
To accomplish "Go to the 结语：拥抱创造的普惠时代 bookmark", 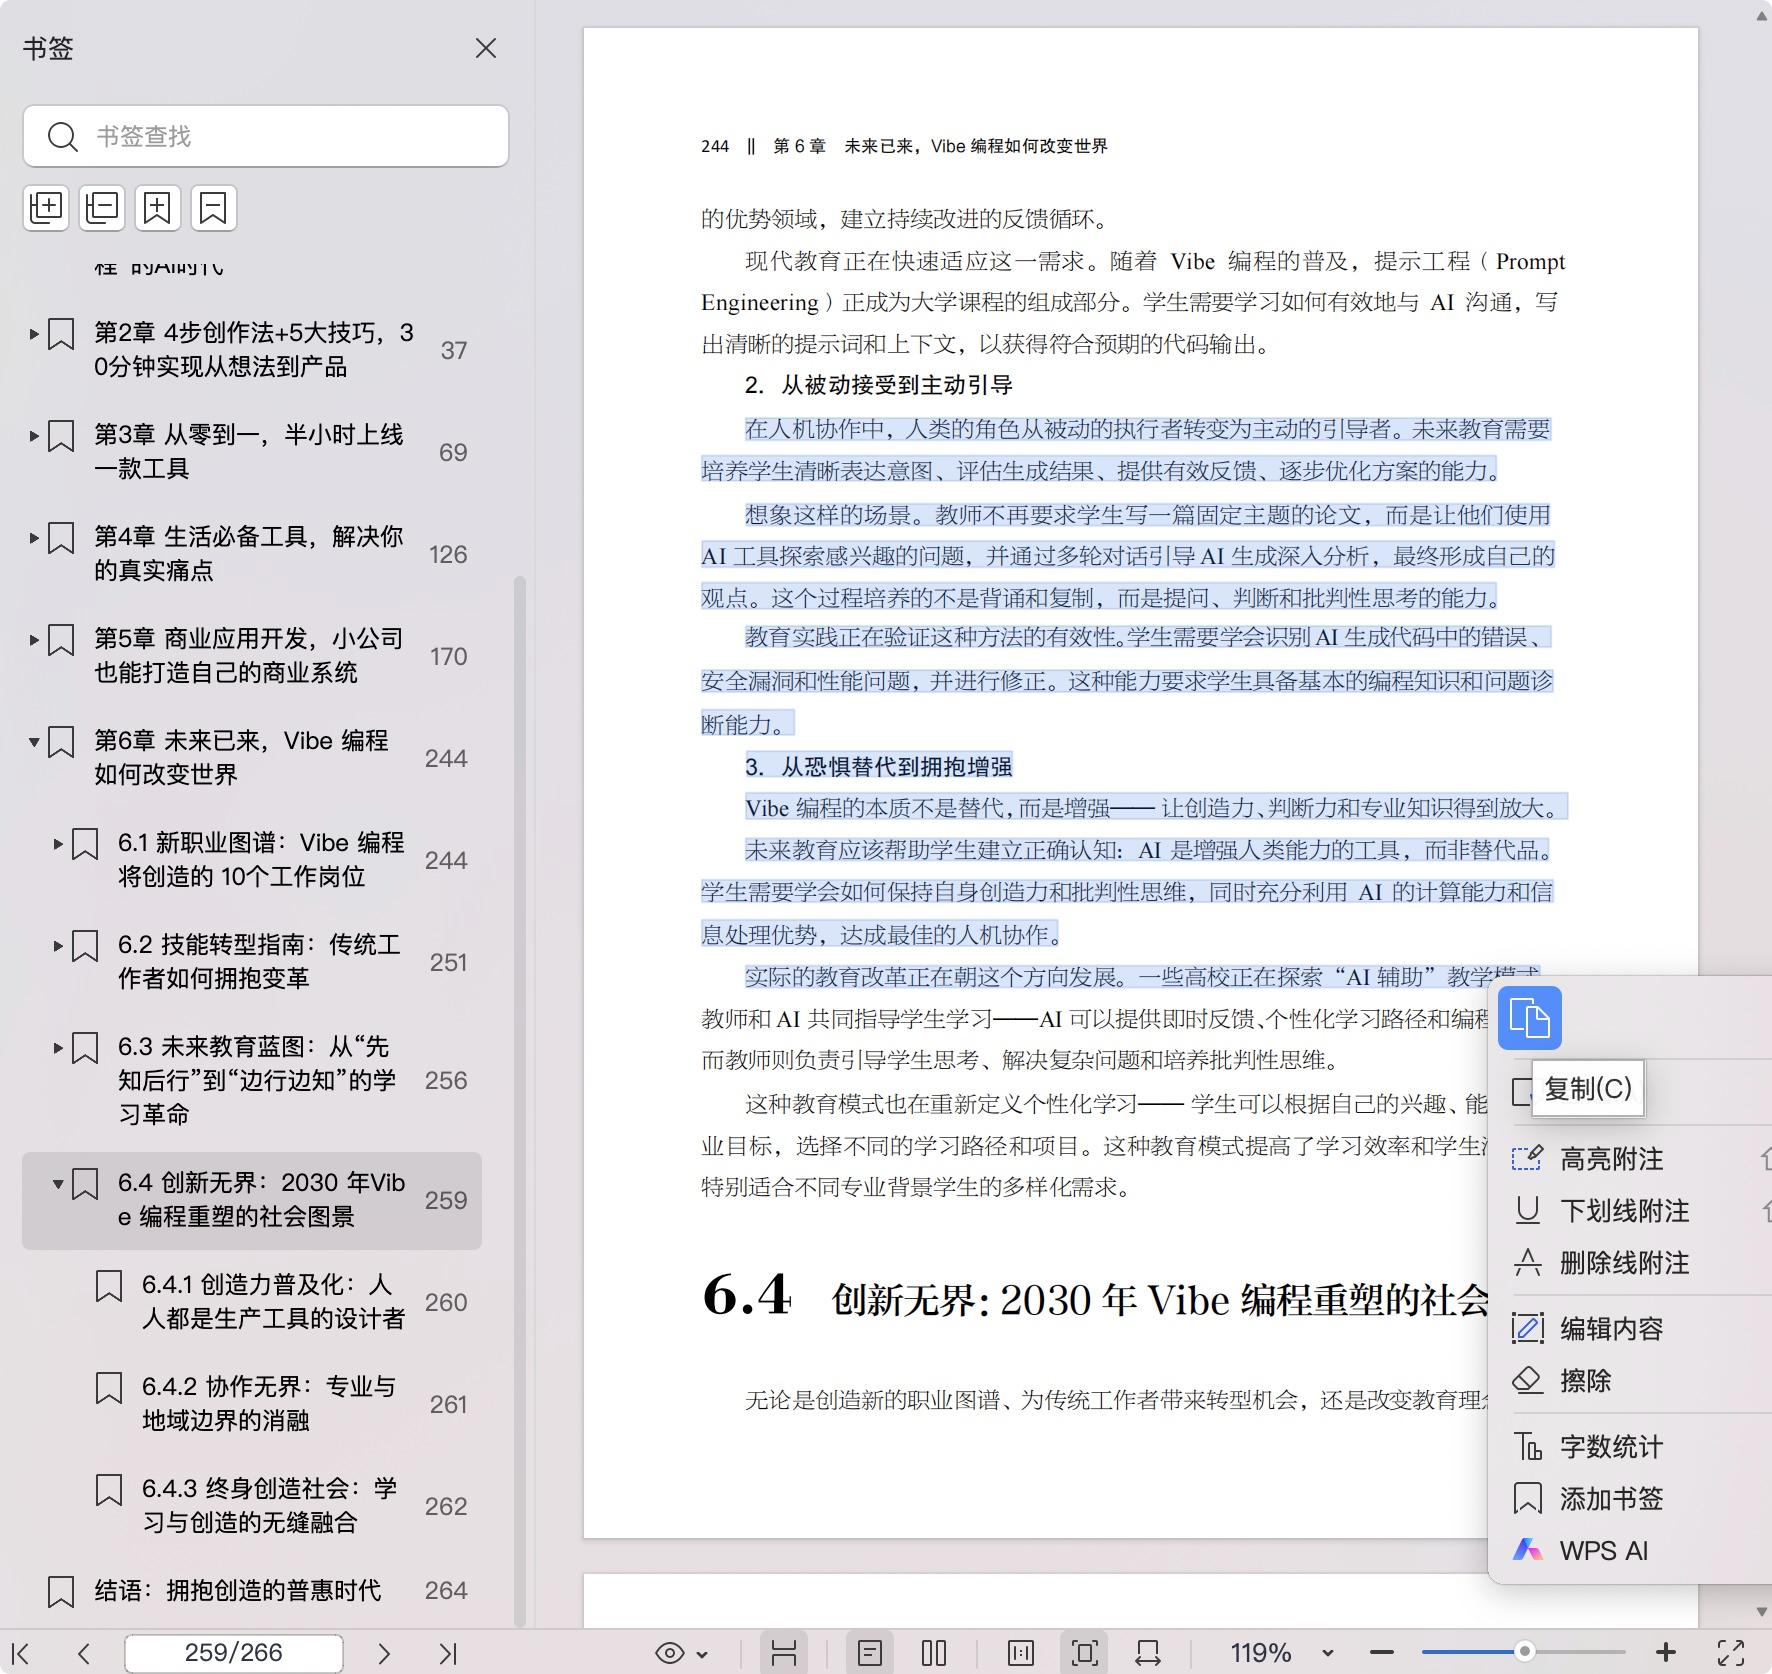I will click(237, 1590).
